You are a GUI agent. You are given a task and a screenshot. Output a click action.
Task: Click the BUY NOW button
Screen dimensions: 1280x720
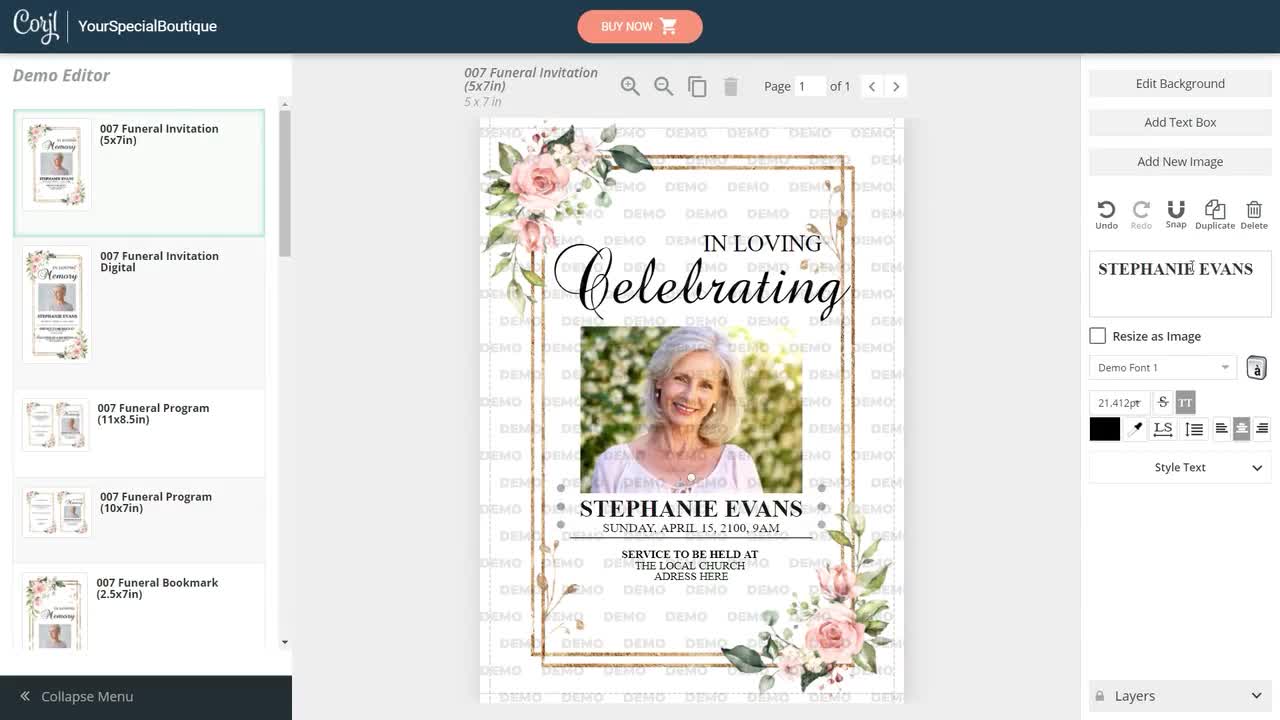[640, 26]
